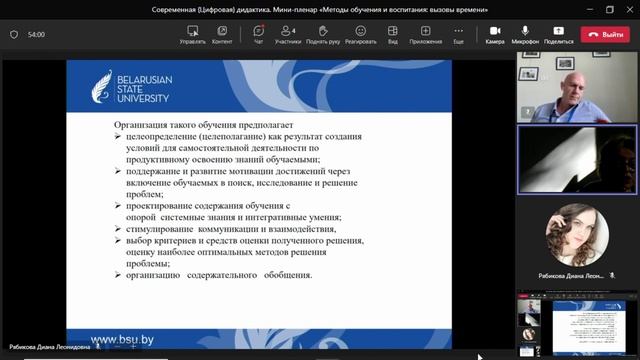Select the shared-screen preview thumbnail at bottom right
The image size is (640, 360).
577,323
